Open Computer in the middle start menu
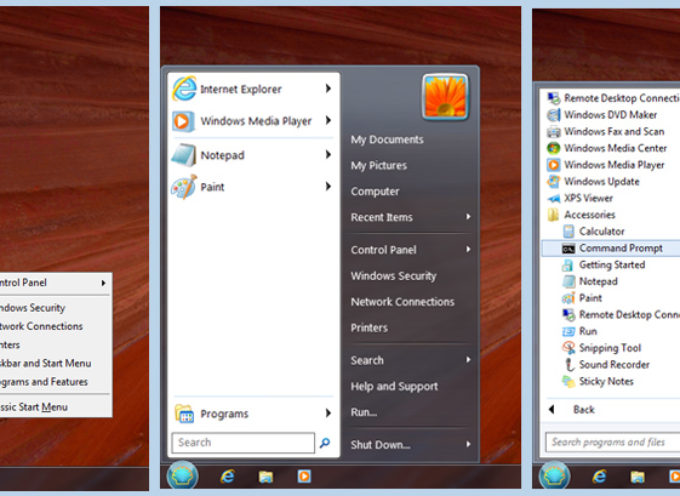 pos(375,191)
